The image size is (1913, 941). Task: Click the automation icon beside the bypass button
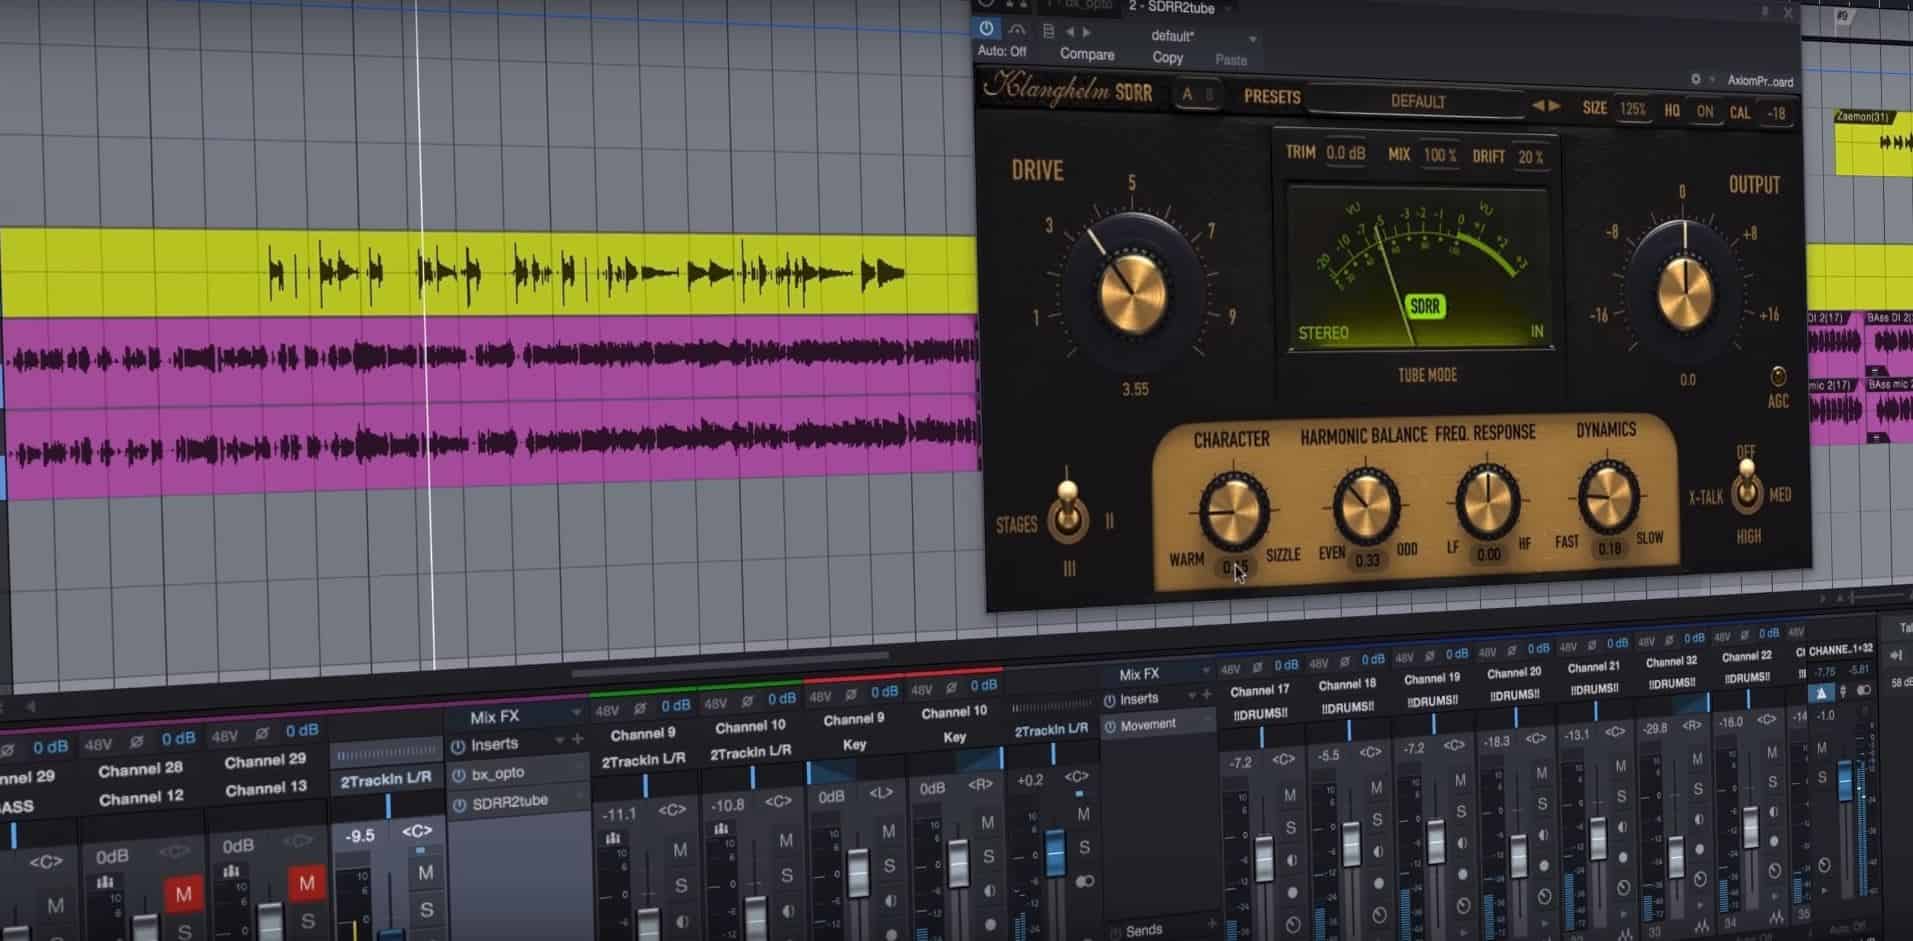[1018, 31]
